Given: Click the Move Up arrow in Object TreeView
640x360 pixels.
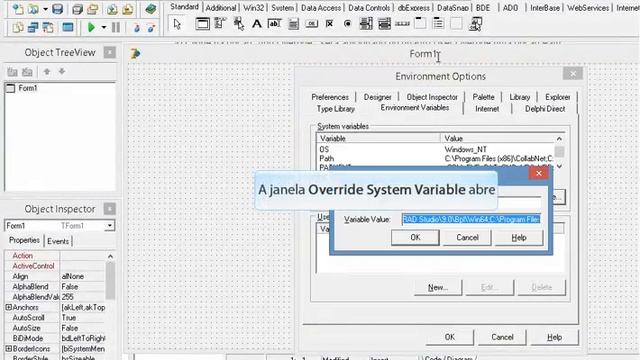Looking at the screenshot, I should (x=47, y=72).
